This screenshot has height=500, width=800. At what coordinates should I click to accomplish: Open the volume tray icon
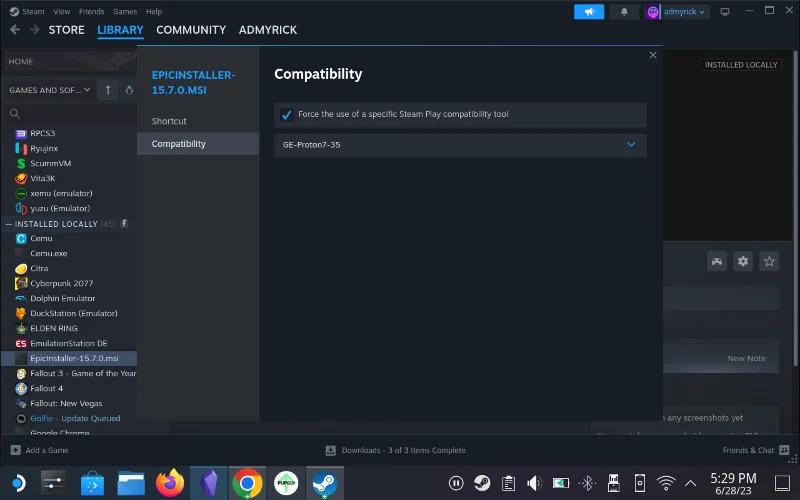(534, 483)
